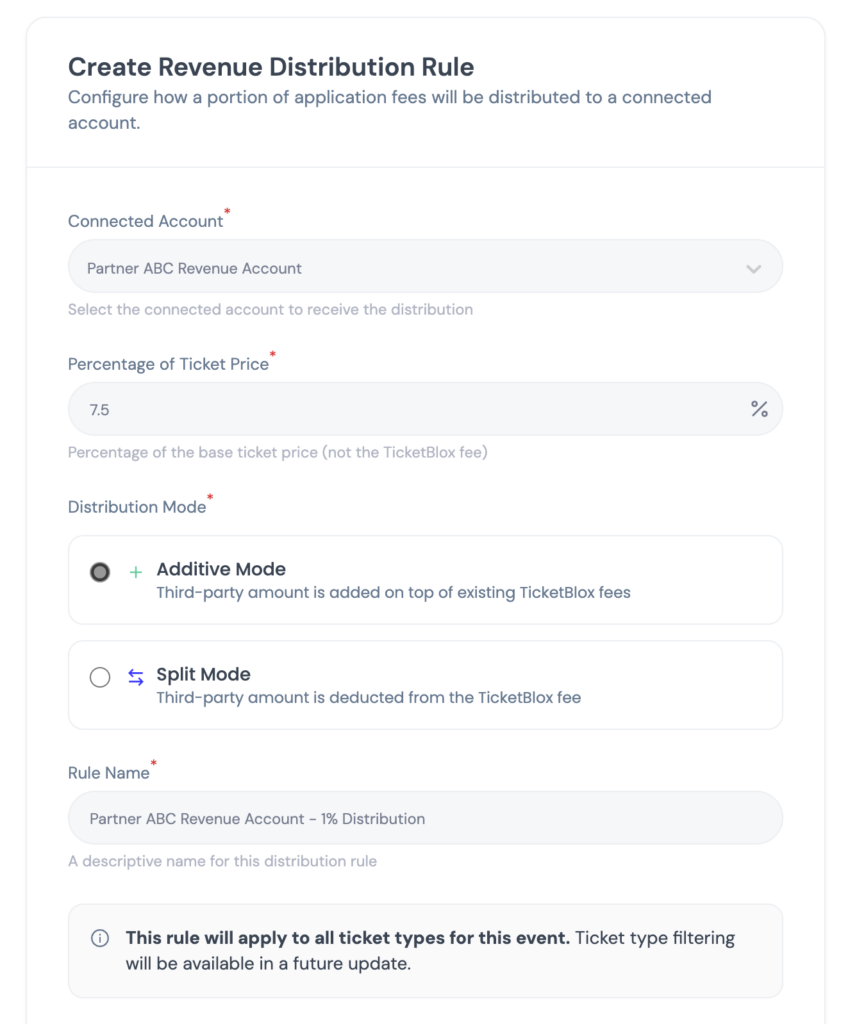Click the info circle icon in notice
Image resolution: width=841 pixels, height=1024 pixels.
[100, 938]
